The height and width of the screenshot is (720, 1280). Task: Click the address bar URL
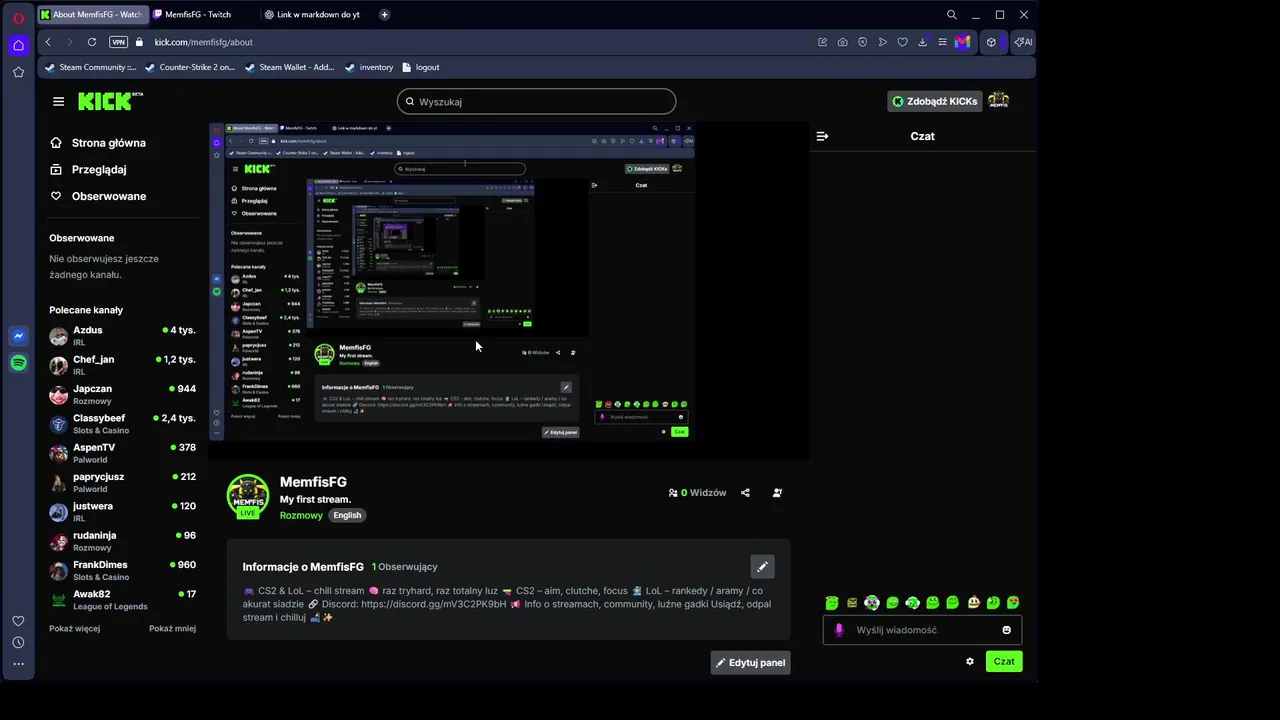point(203,42)
